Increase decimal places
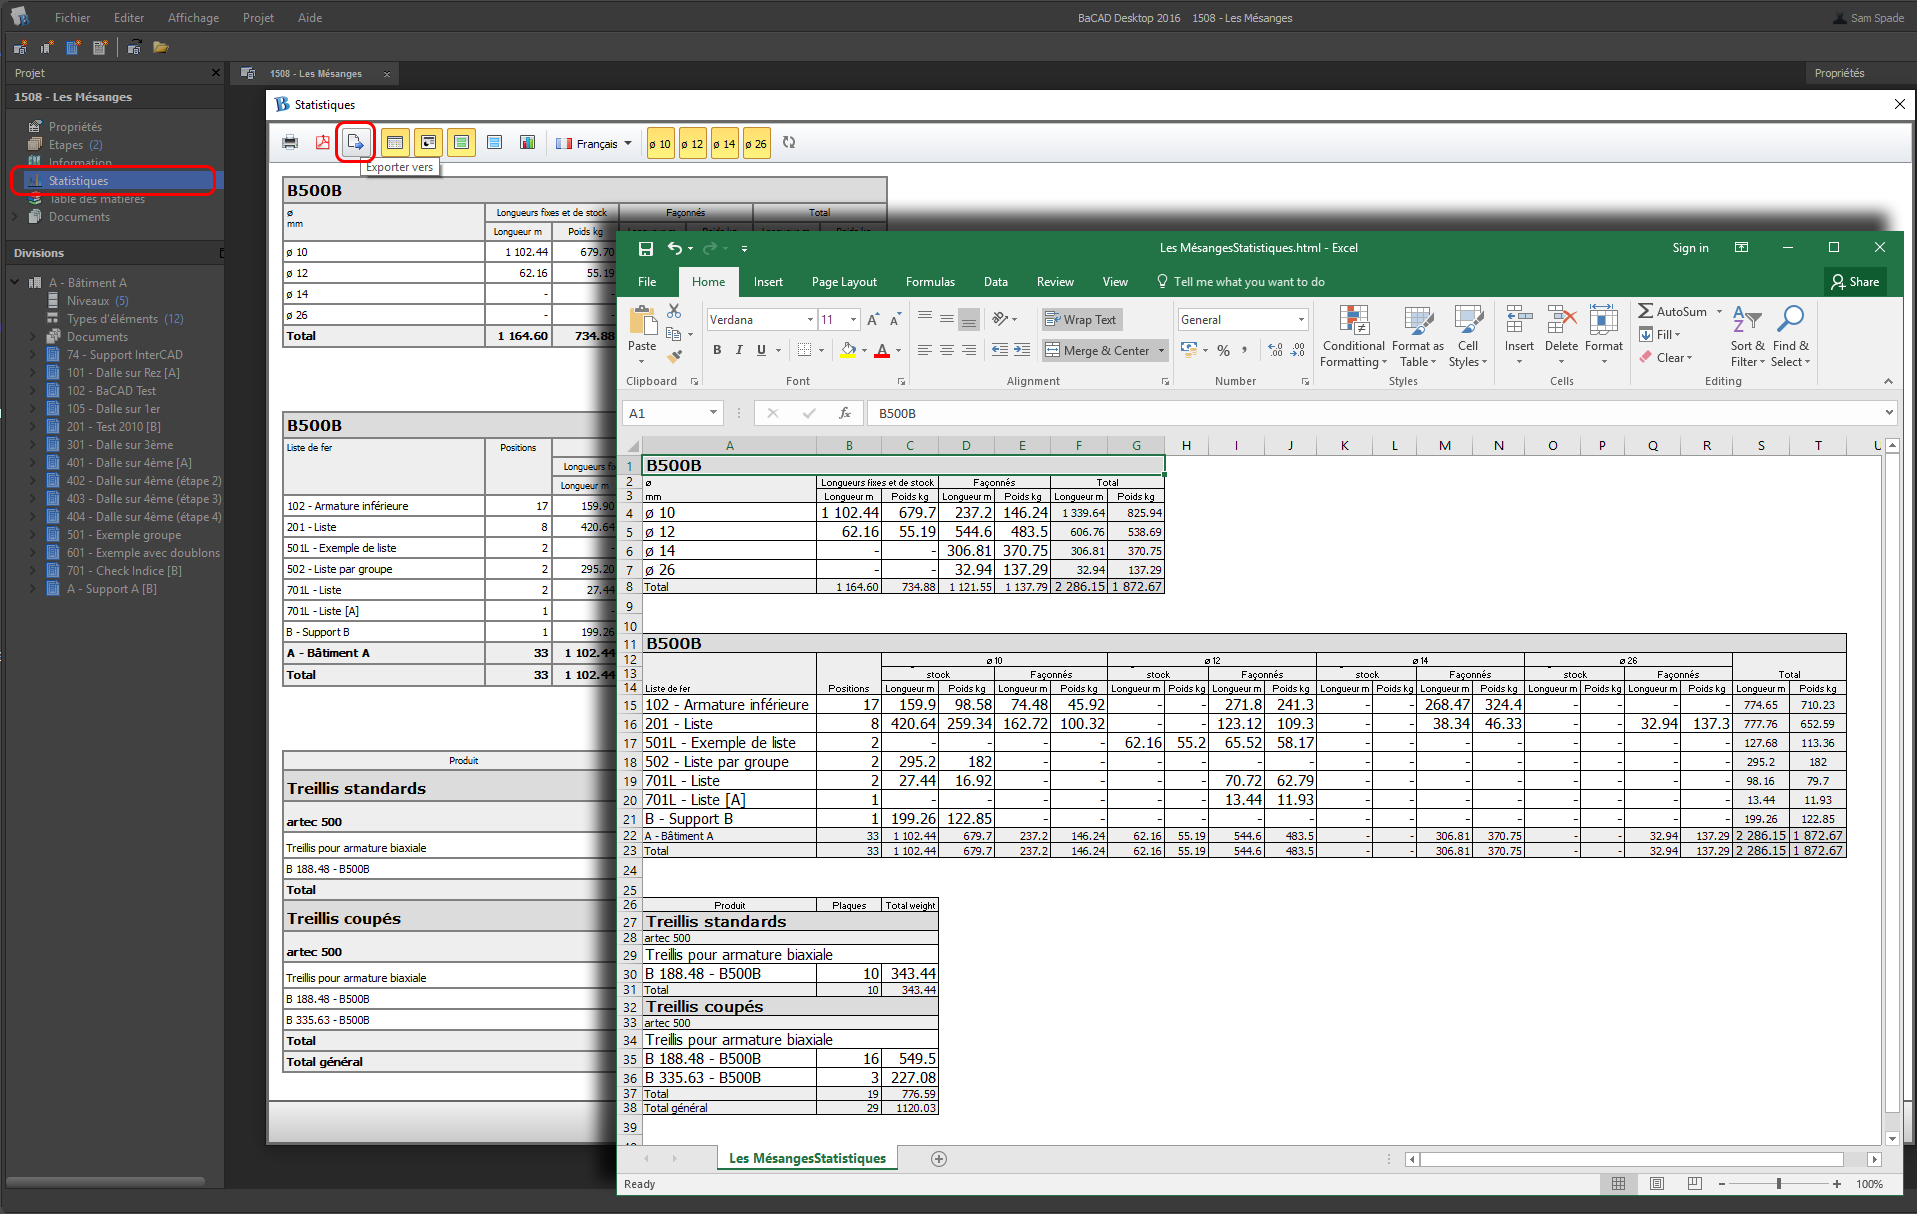 (1275, 350)
